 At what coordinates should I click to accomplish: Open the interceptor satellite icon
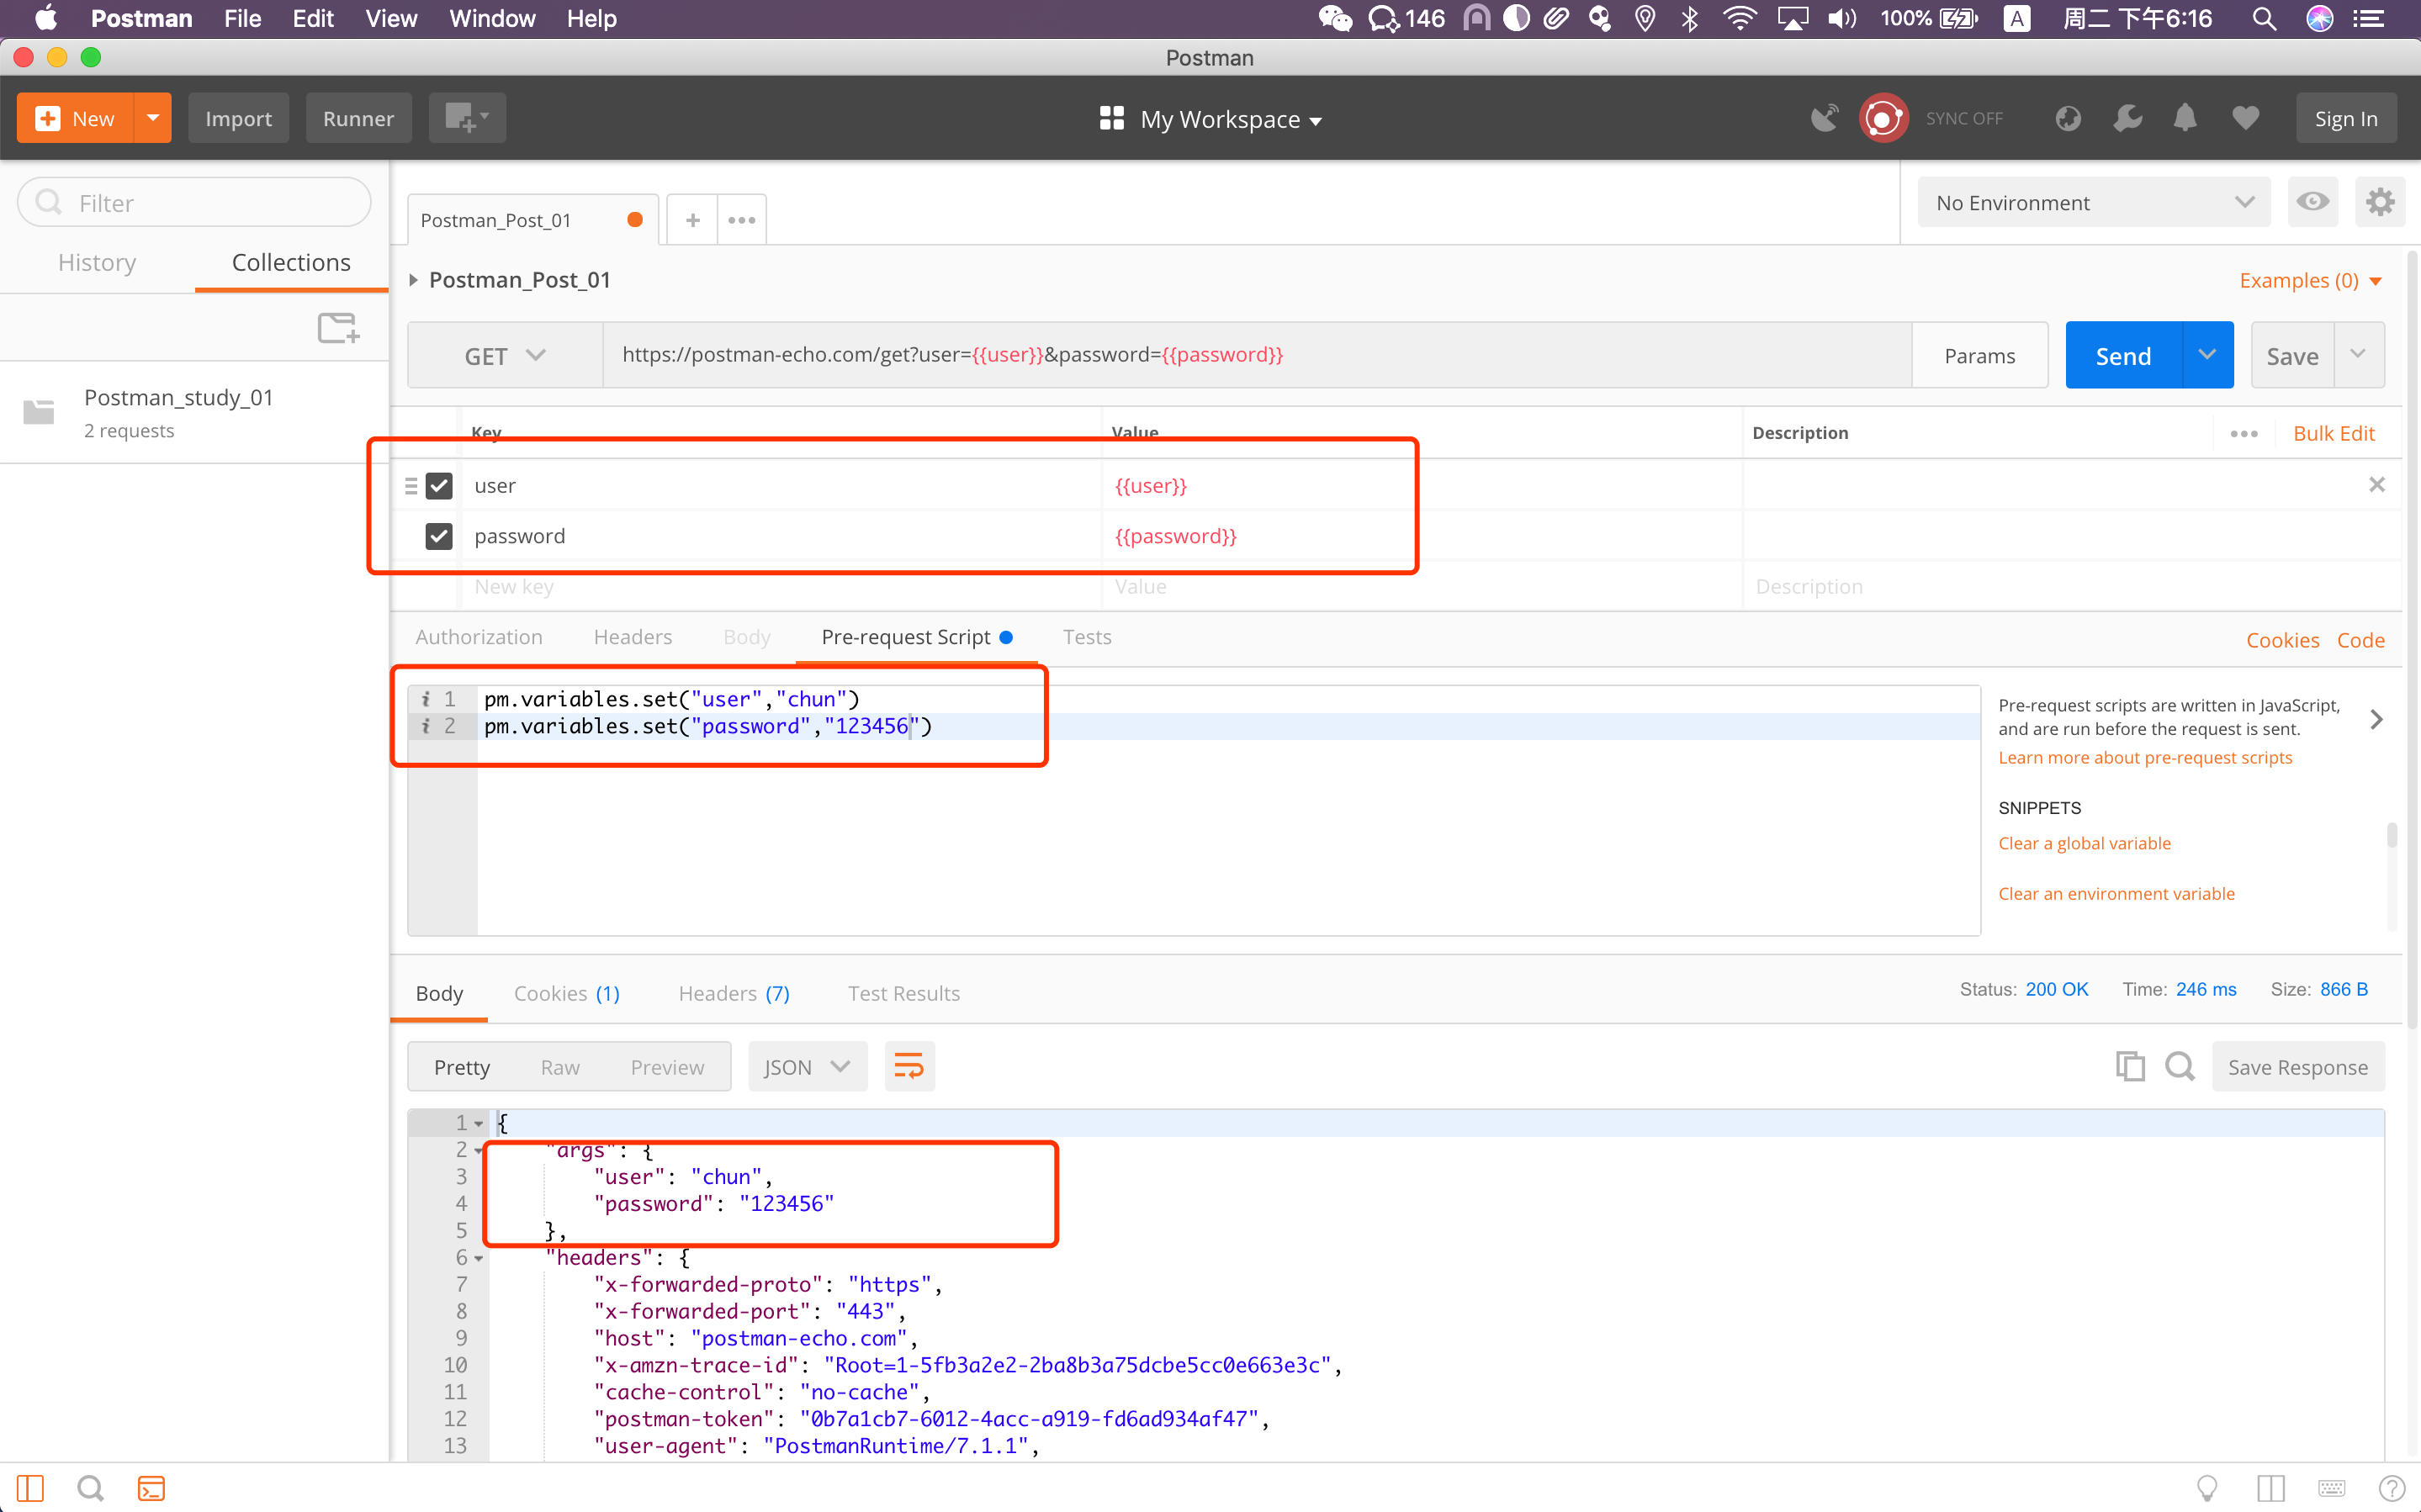click(1824, 118)
